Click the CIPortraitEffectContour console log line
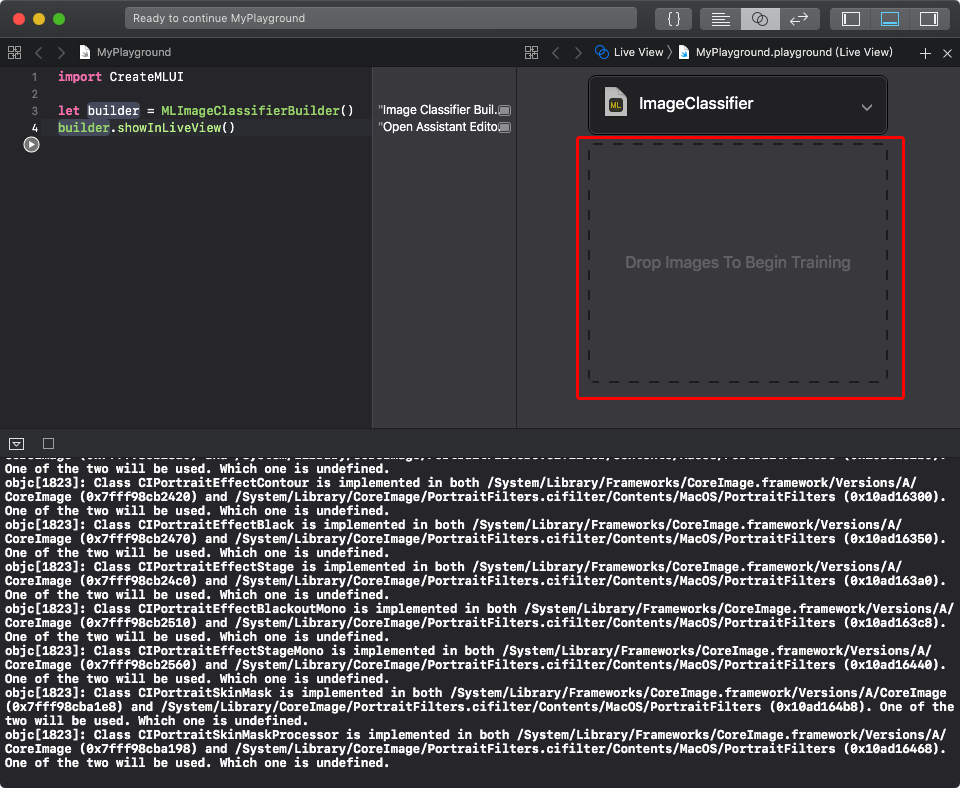This screenshot has height=788, width=960. point(476,497)
